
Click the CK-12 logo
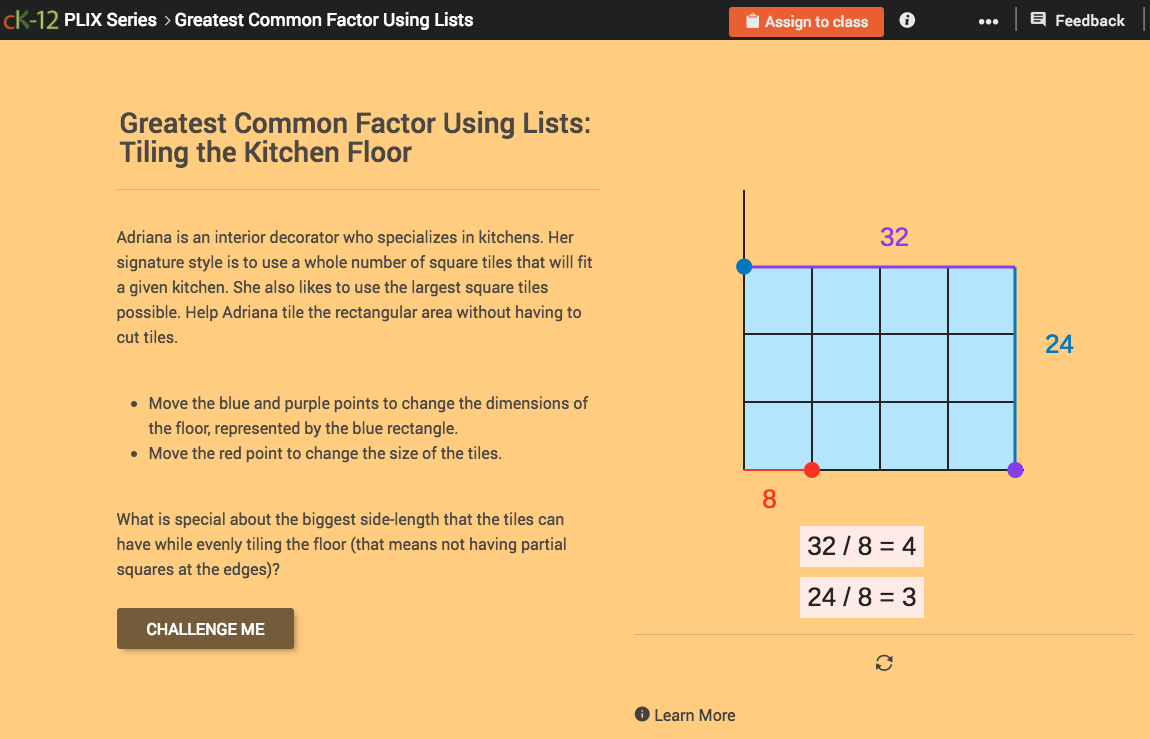coord(30,19)
